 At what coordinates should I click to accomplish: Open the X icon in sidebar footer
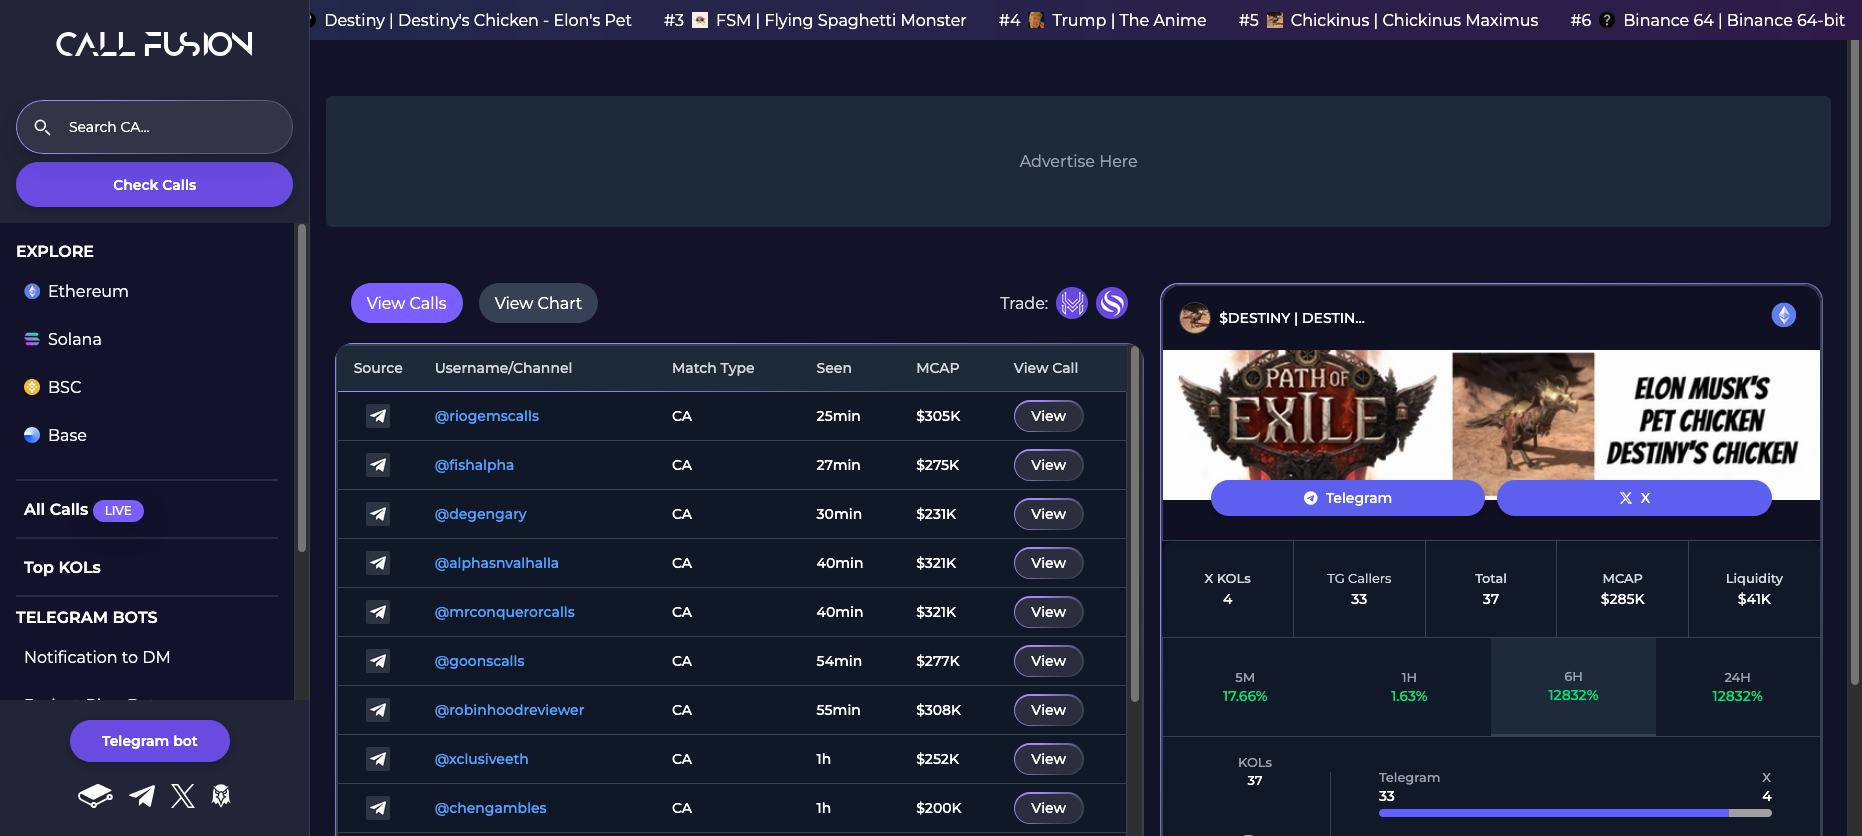point(183,796)
